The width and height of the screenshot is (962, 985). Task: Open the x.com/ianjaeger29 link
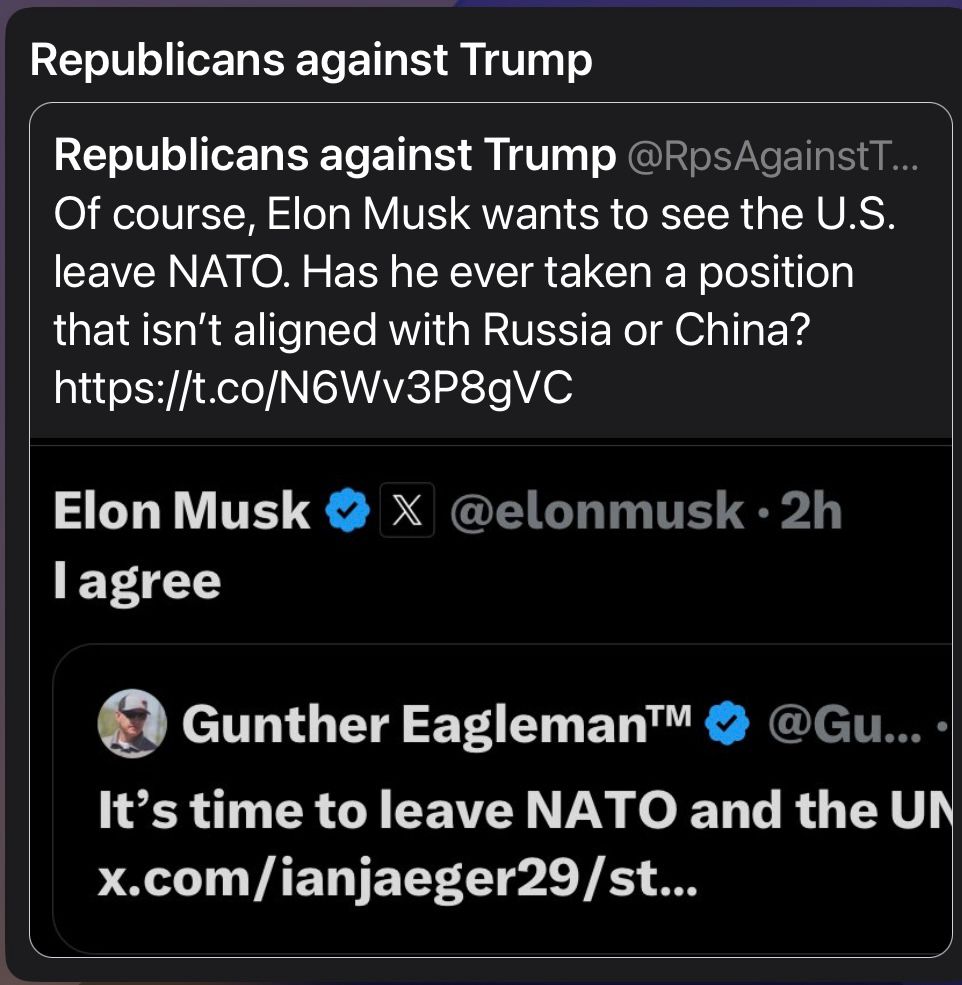(x=397, y=878)
